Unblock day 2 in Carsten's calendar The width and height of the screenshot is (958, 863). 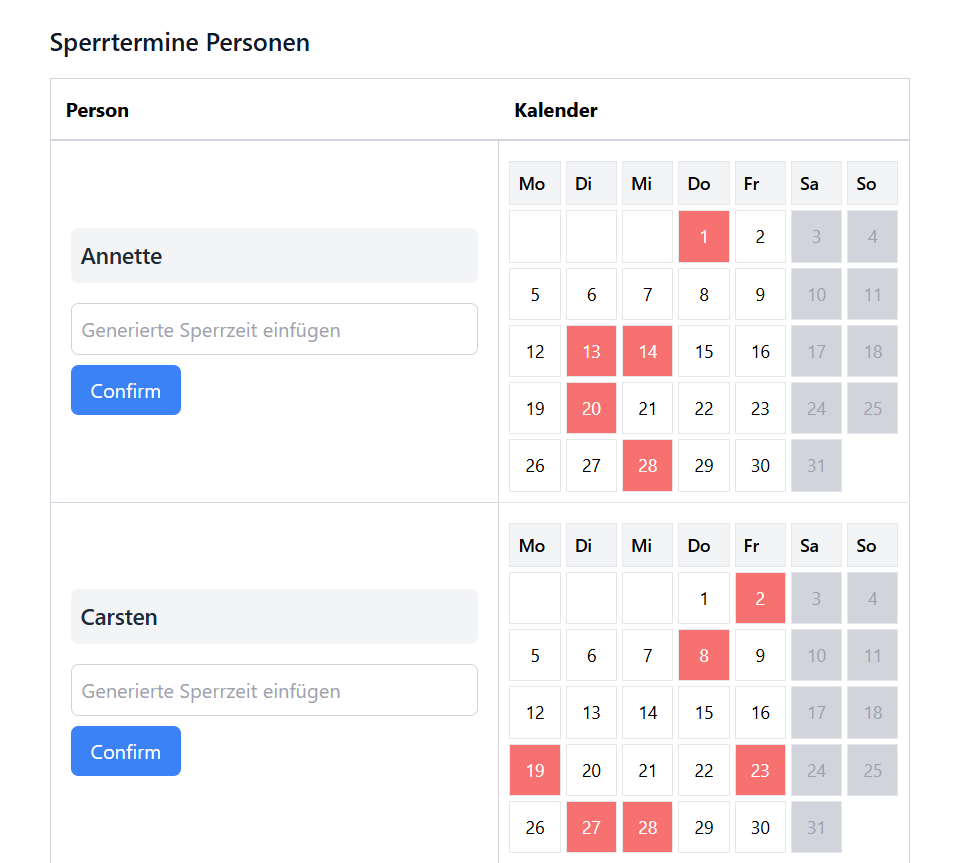click(x=760, y=597)
